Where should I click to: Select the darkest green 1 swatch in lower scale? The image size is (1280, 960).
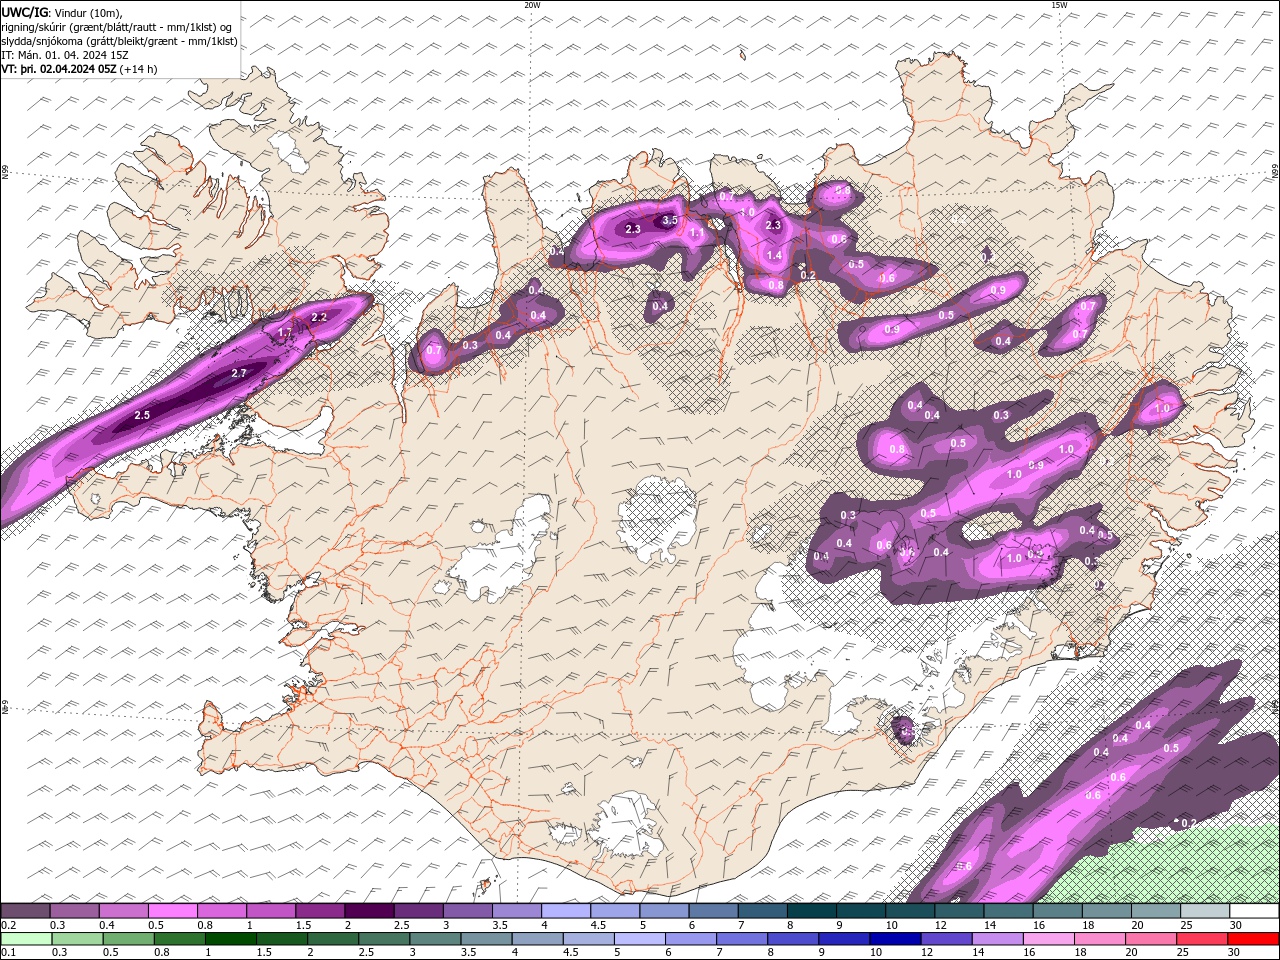pyautogui.click(x=230, y=939)
